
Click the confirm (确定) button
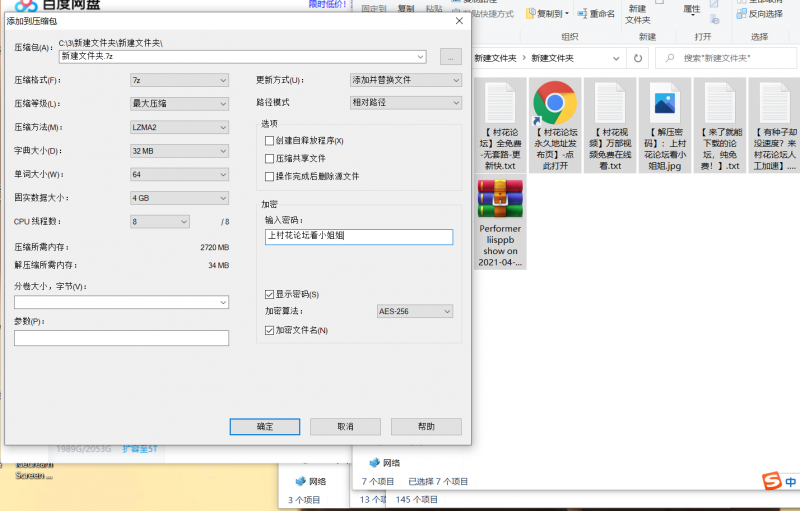point(265,426)
